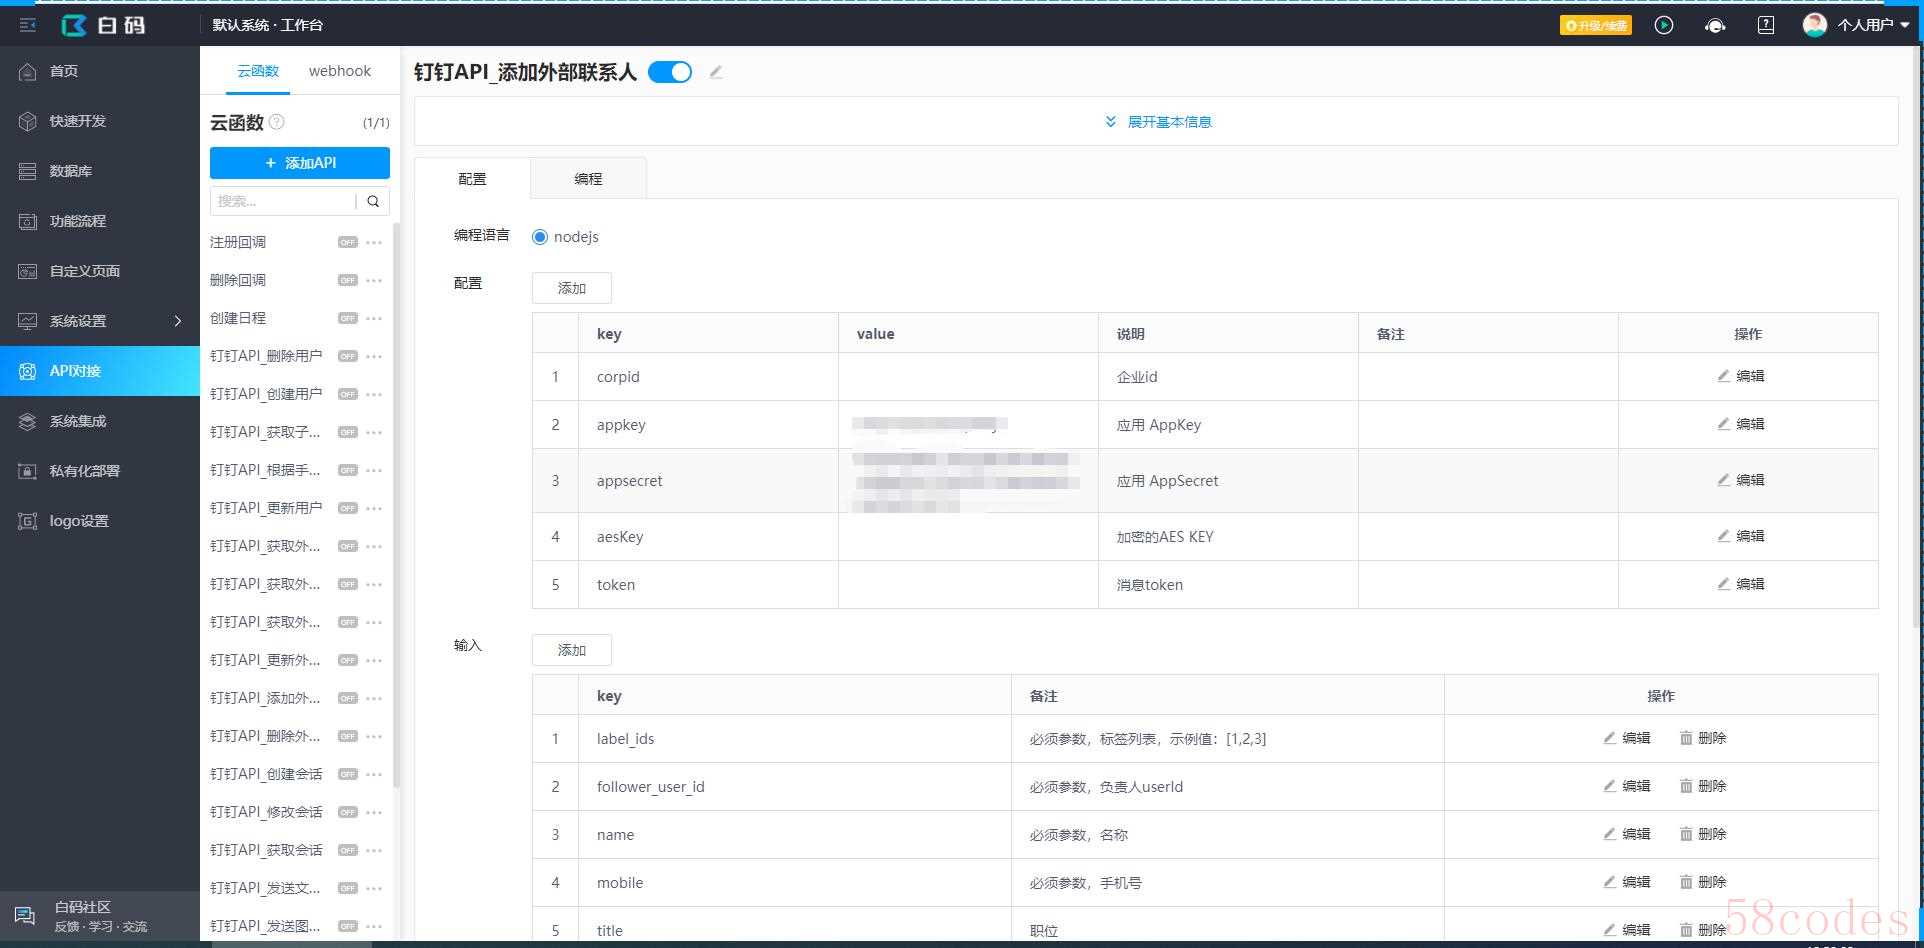Toggle OFF switch for 钉钉API_获取会话
This screenshot has height=948, width=1924.
[347, 850]
